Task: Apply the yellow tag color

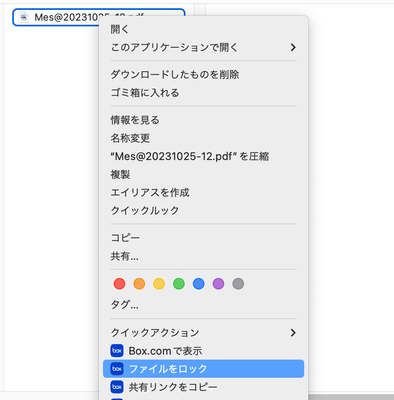Action: click(x=159, y=284)
